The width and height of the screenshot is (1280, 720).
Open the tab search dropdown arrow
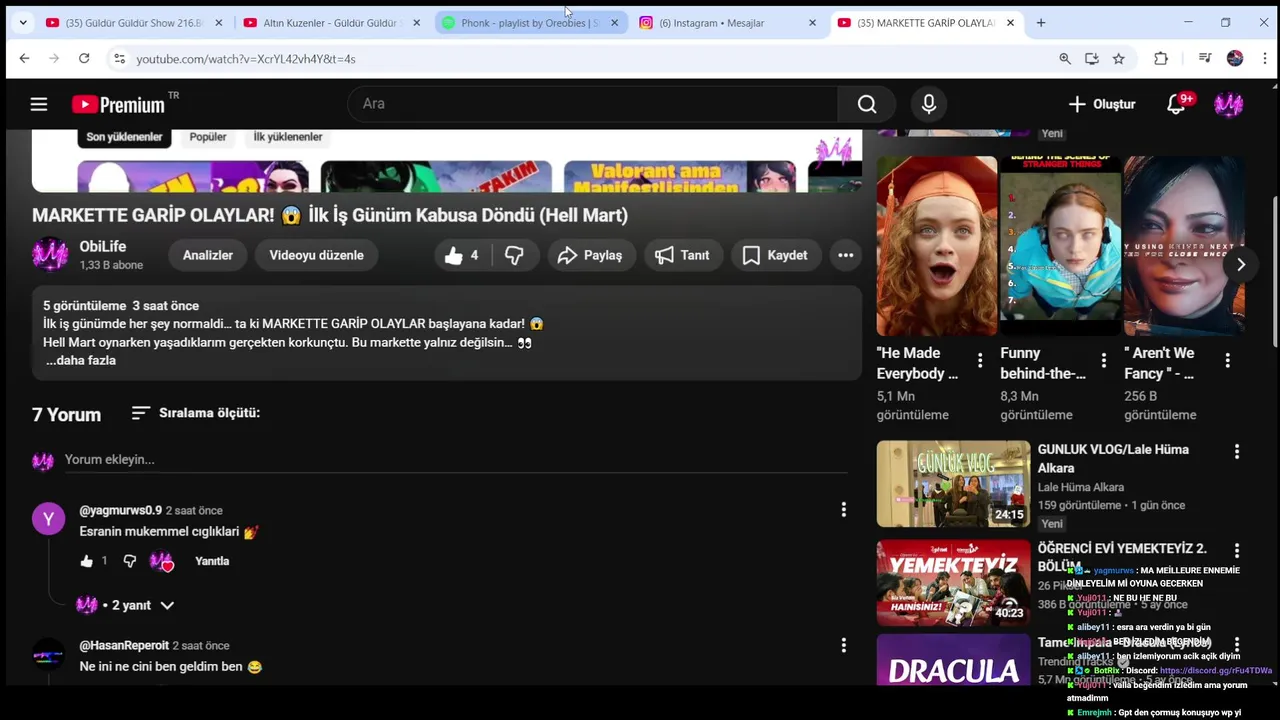pos(23,23)
